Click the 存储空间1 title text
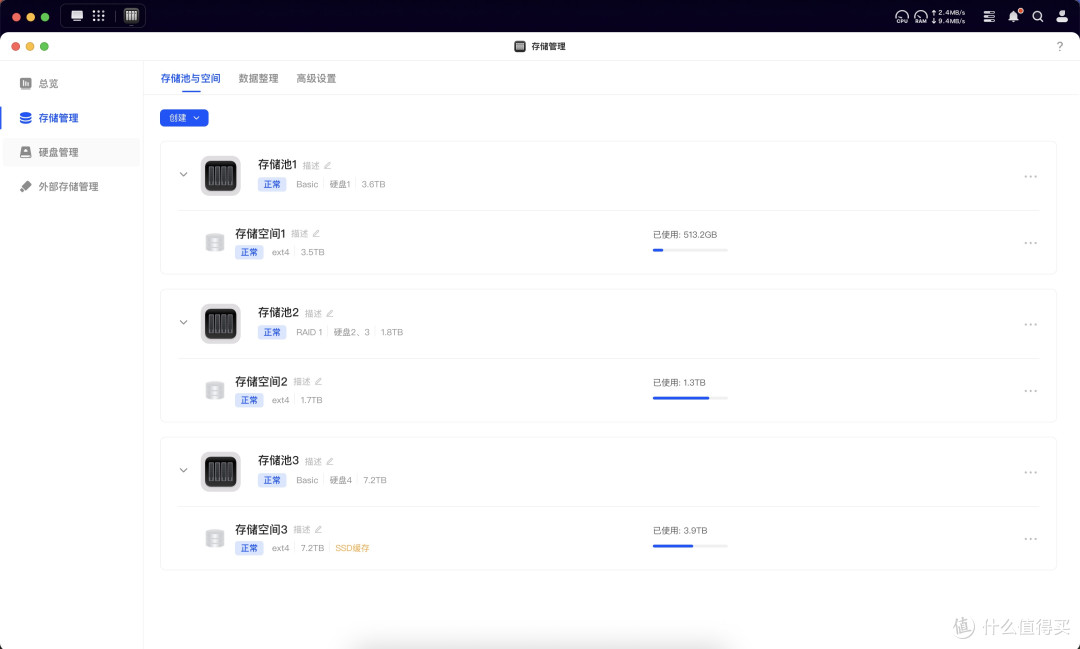 click(x=260, y=234)
